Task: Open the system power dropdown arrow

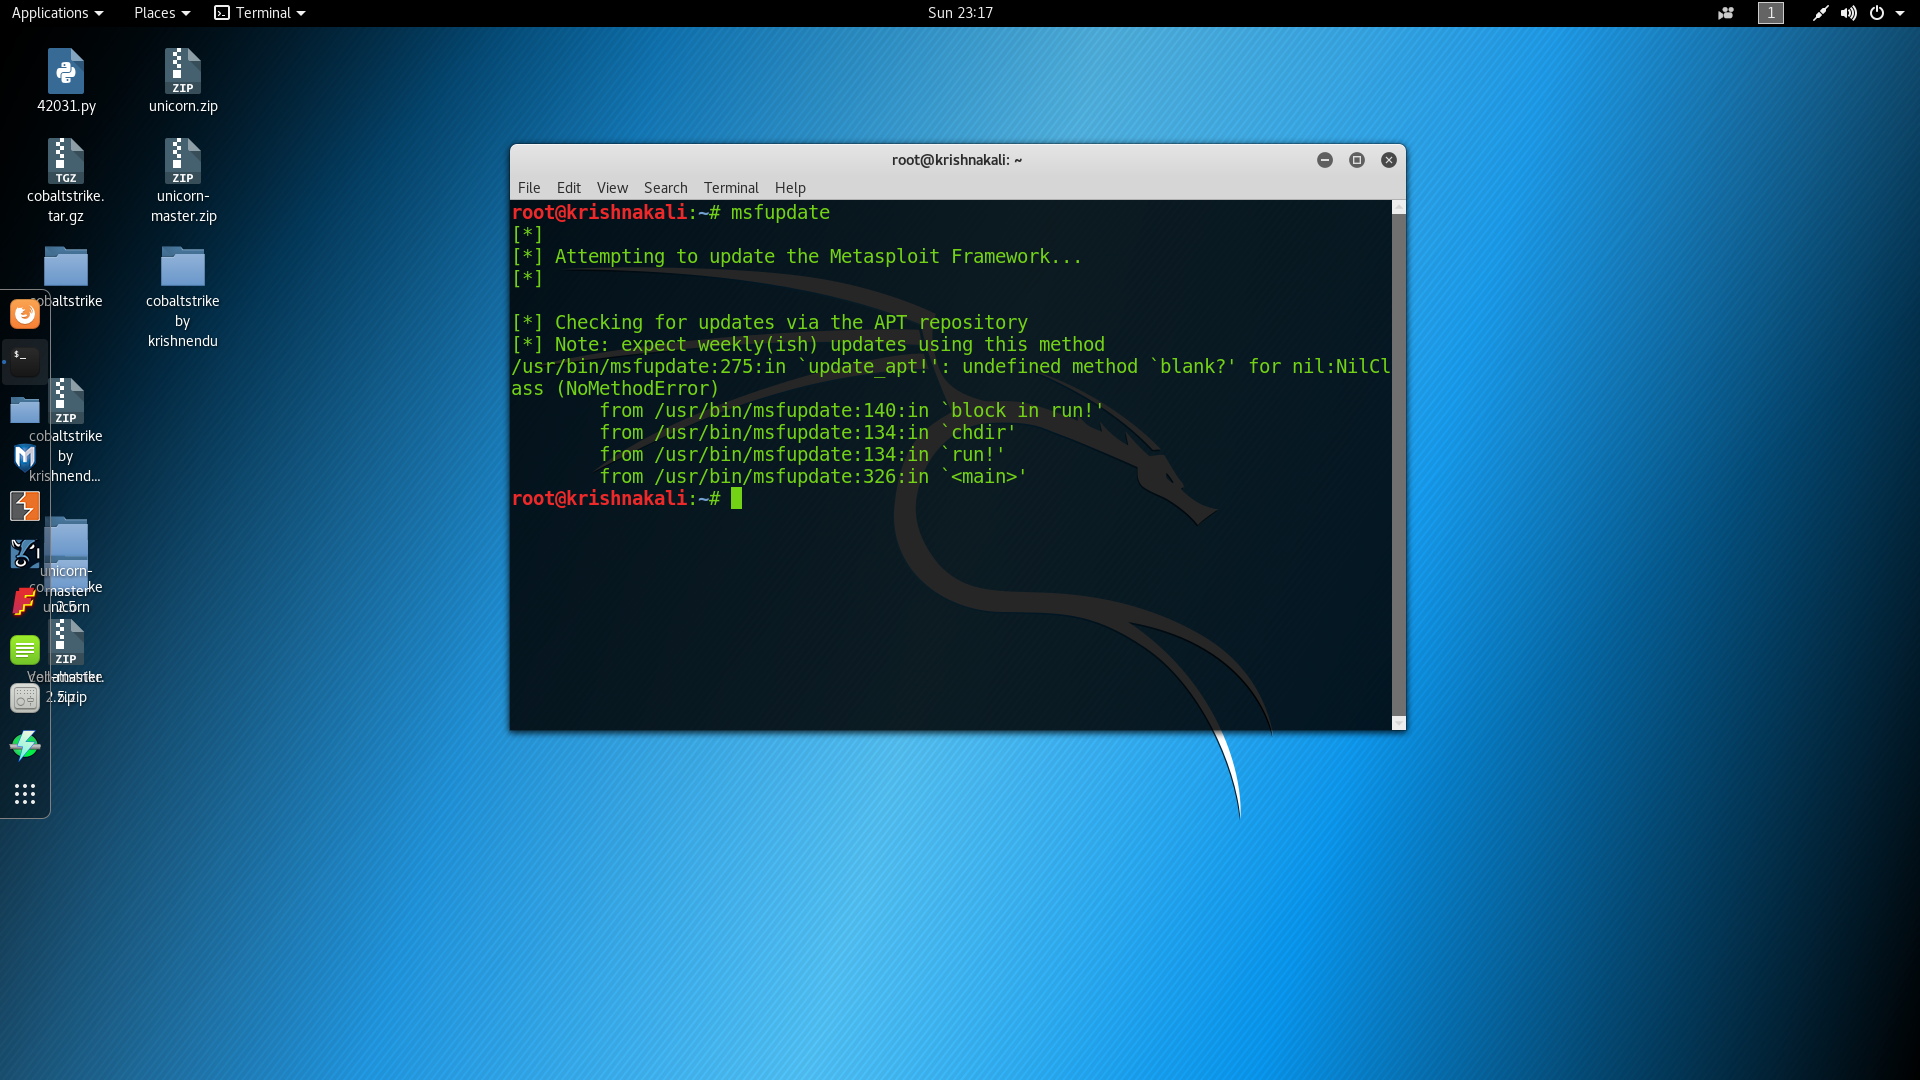Action: pyautogui.click(x=1900, y=13)
